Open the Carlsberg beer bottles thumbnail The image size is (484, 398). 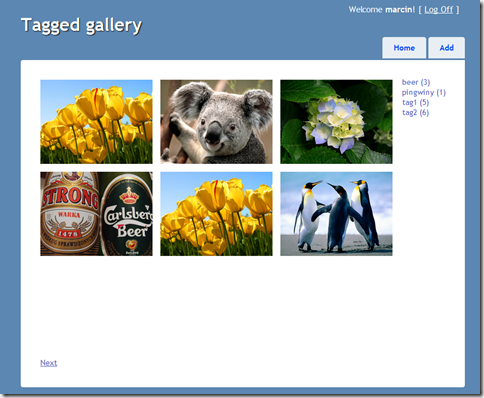(x=96, y=214)
